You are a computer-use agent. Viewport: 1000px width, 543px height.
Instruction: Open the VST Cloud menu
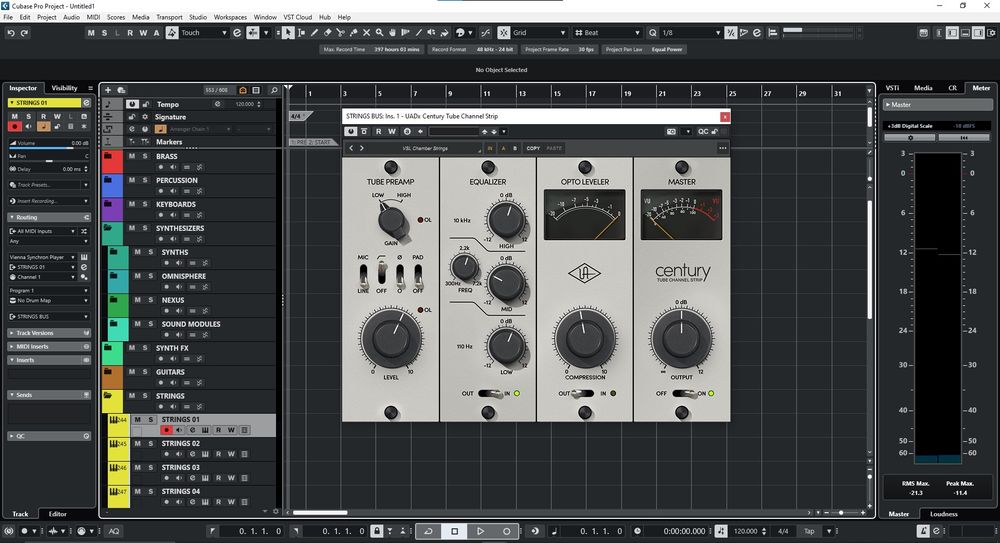coord(298,17)
